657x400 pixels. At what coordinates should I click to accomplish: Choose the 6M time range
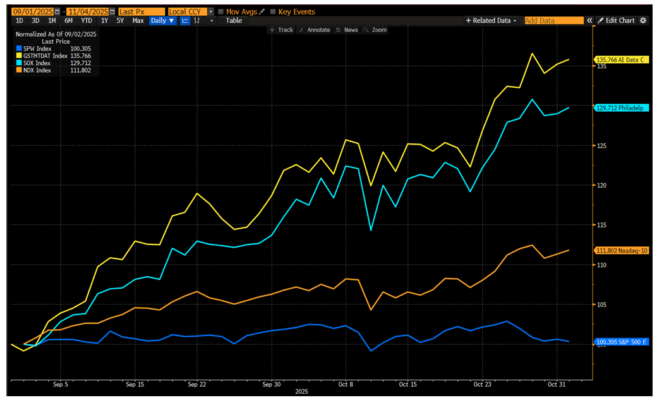67,20
